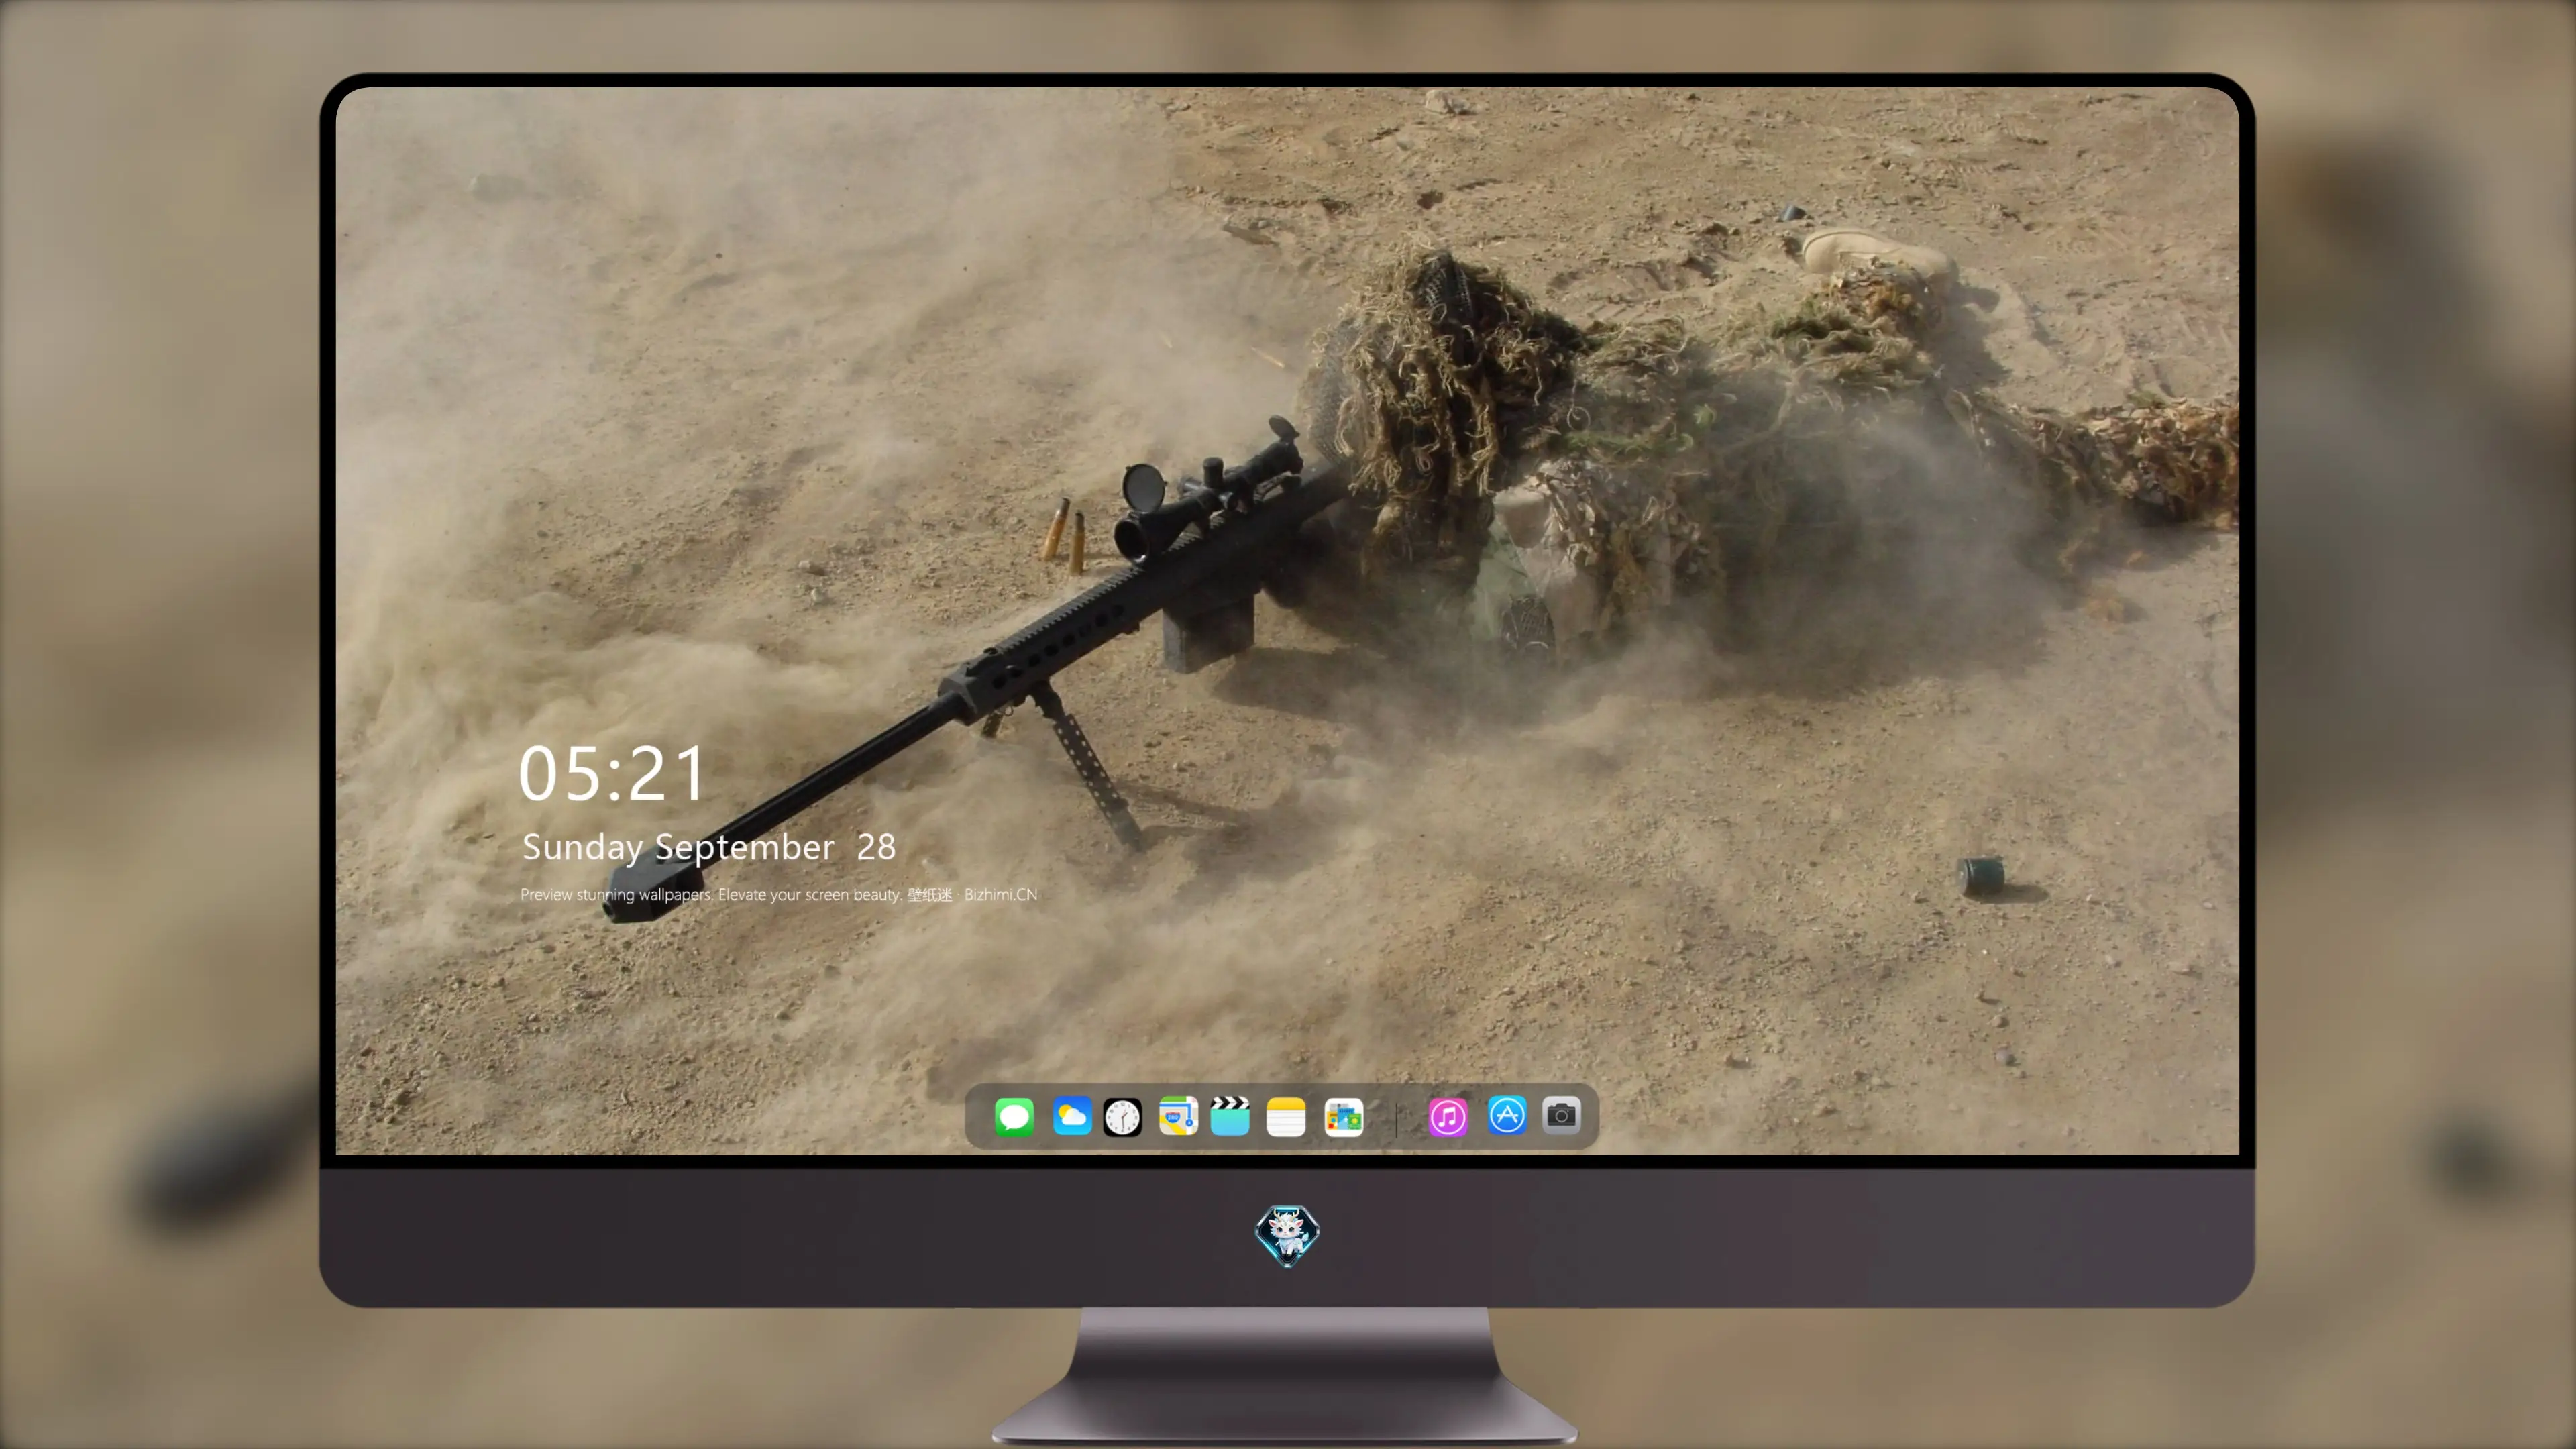Open the Clock app icon
The width and height of the screenshot is (2576, 1449).
click(x=1122, y=1116)
